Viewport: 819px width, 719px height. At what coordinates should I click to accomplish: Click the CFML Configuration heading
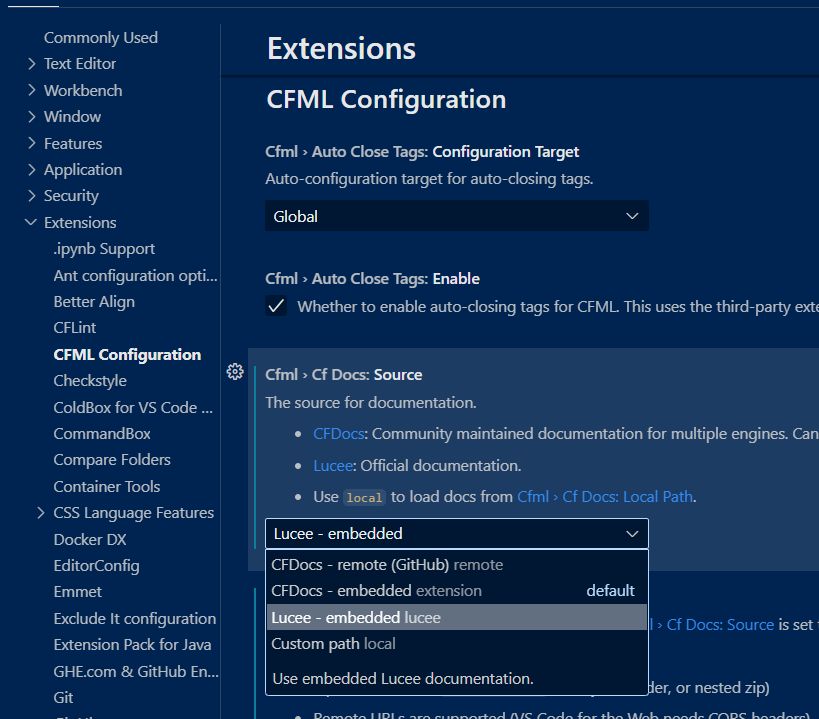click(x=386, y=99)
